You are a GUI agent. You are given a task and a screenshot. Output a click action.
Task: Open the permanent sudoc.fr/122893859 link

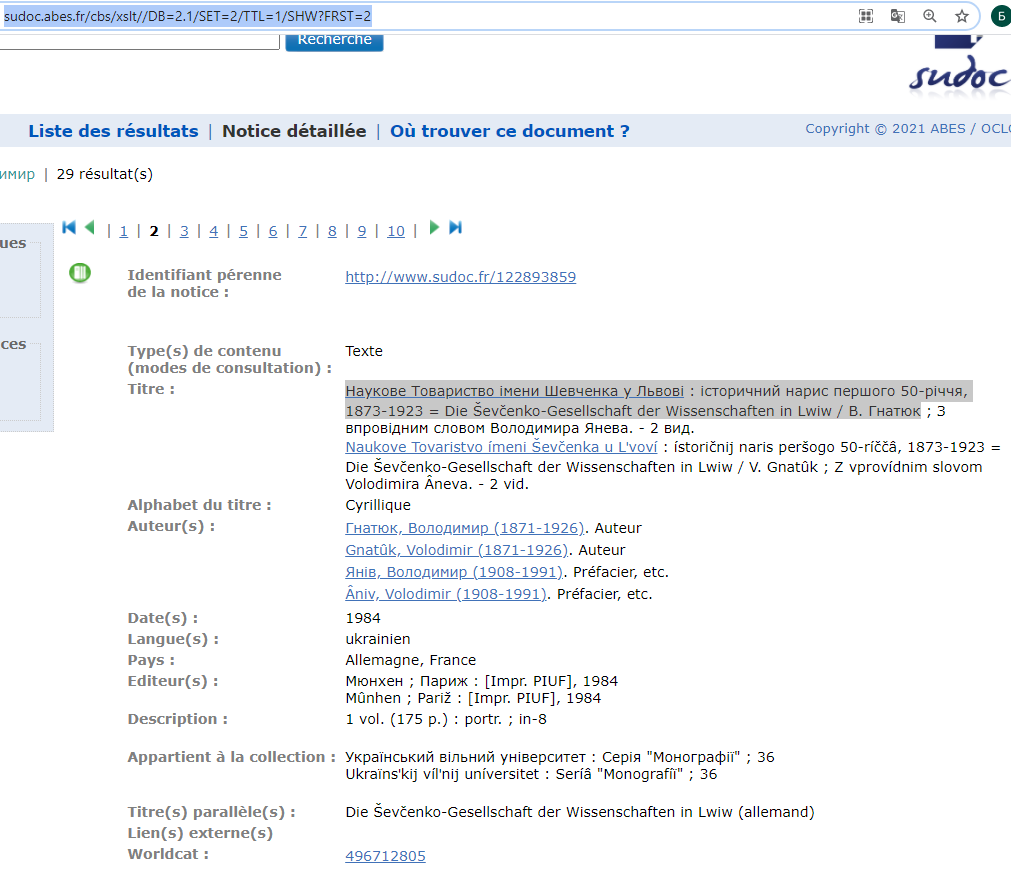[x=460, y=277]
